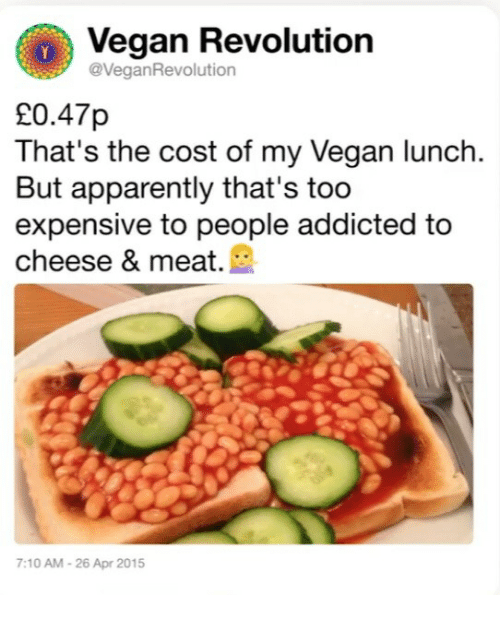Click the cucumber slice on left toast
Image resolution: width=500 pixels, height=617 pixels.
coord(138,416)
